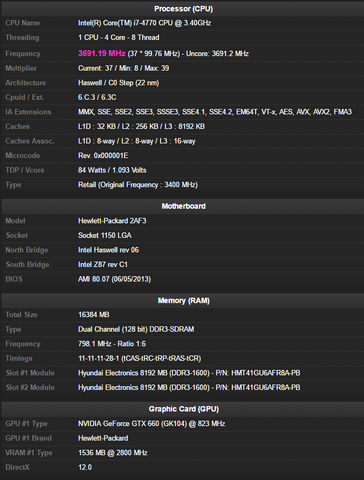Click the 84 Watts / 1.093 Volts value

tap(112, 170)
